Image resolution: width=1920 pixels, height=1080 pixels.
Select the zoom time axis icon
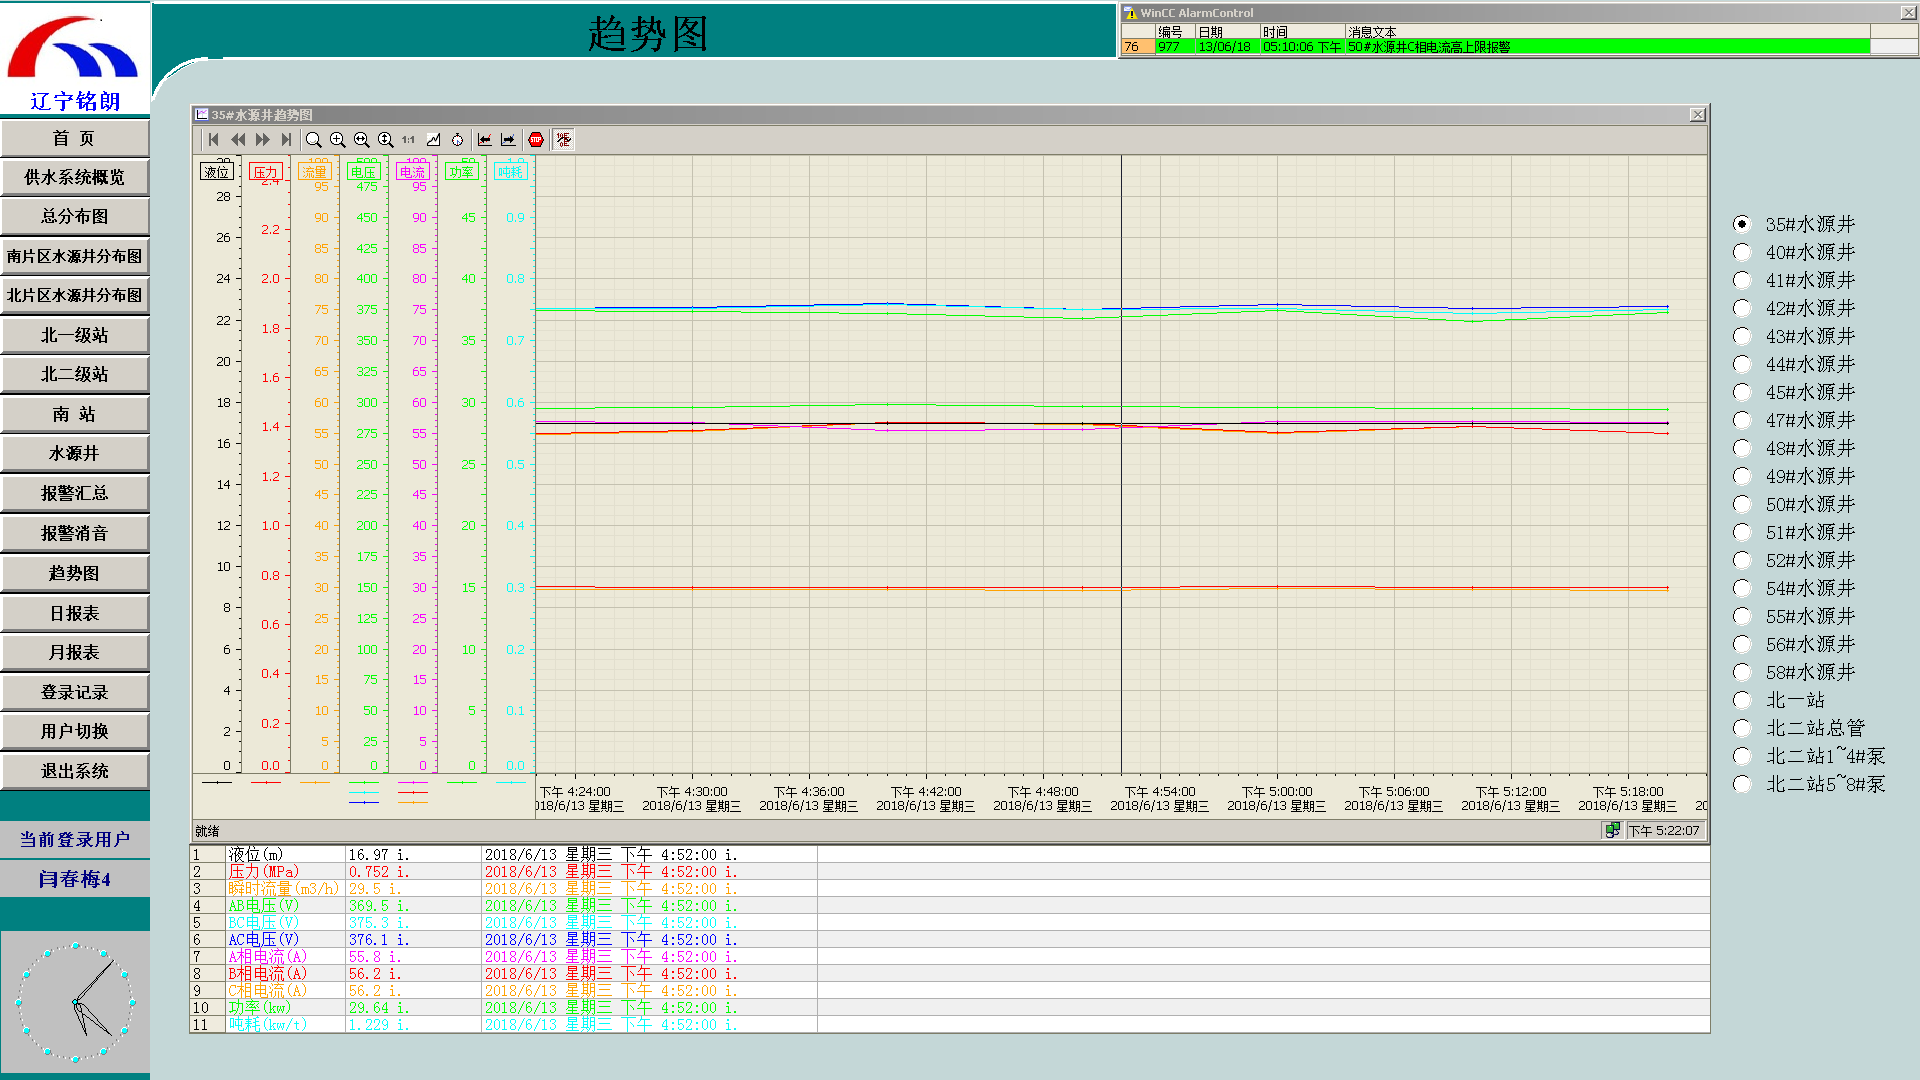(361, 140)
